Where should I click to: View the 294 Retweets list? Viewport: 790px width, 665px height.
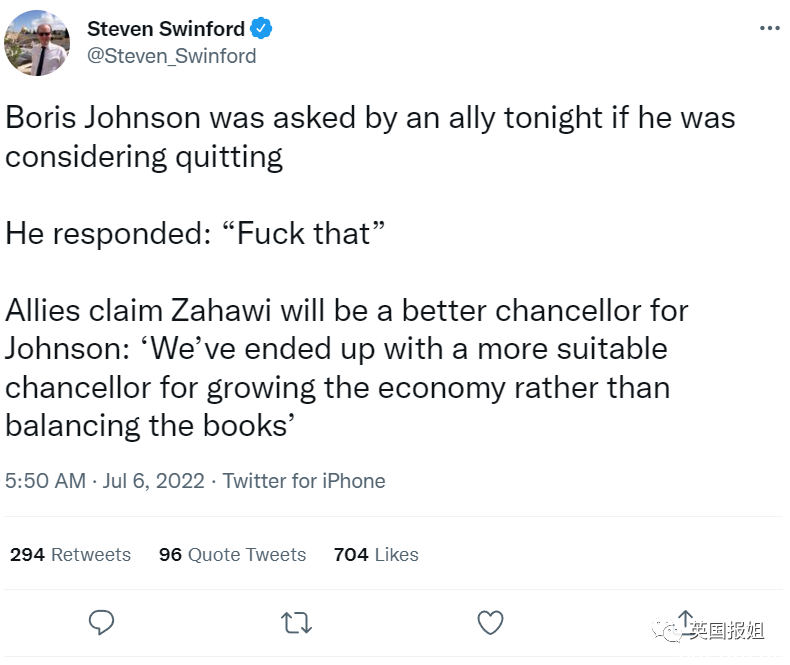click(x=71, y=554)
